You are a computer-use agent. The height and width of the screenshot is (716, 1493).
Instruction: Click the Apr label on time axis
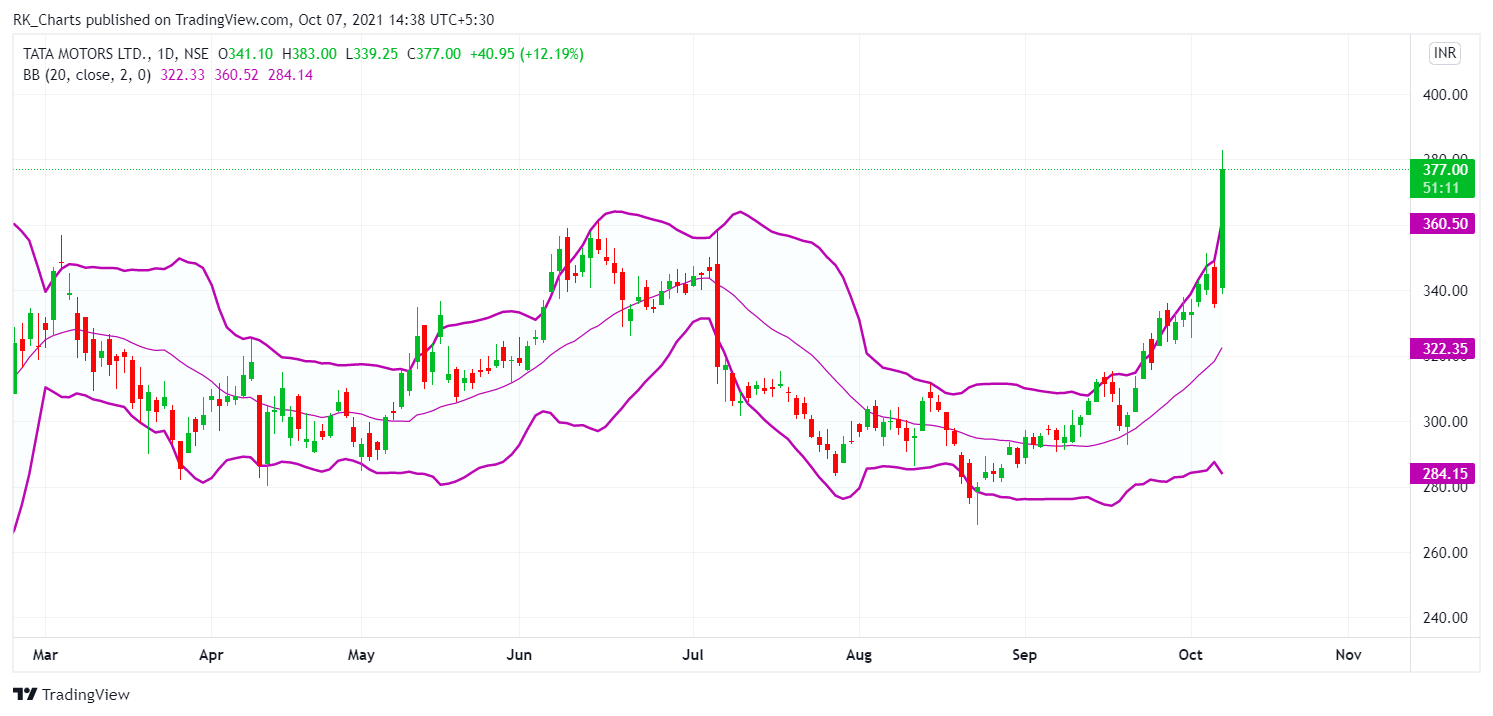[x=211, y=655]
